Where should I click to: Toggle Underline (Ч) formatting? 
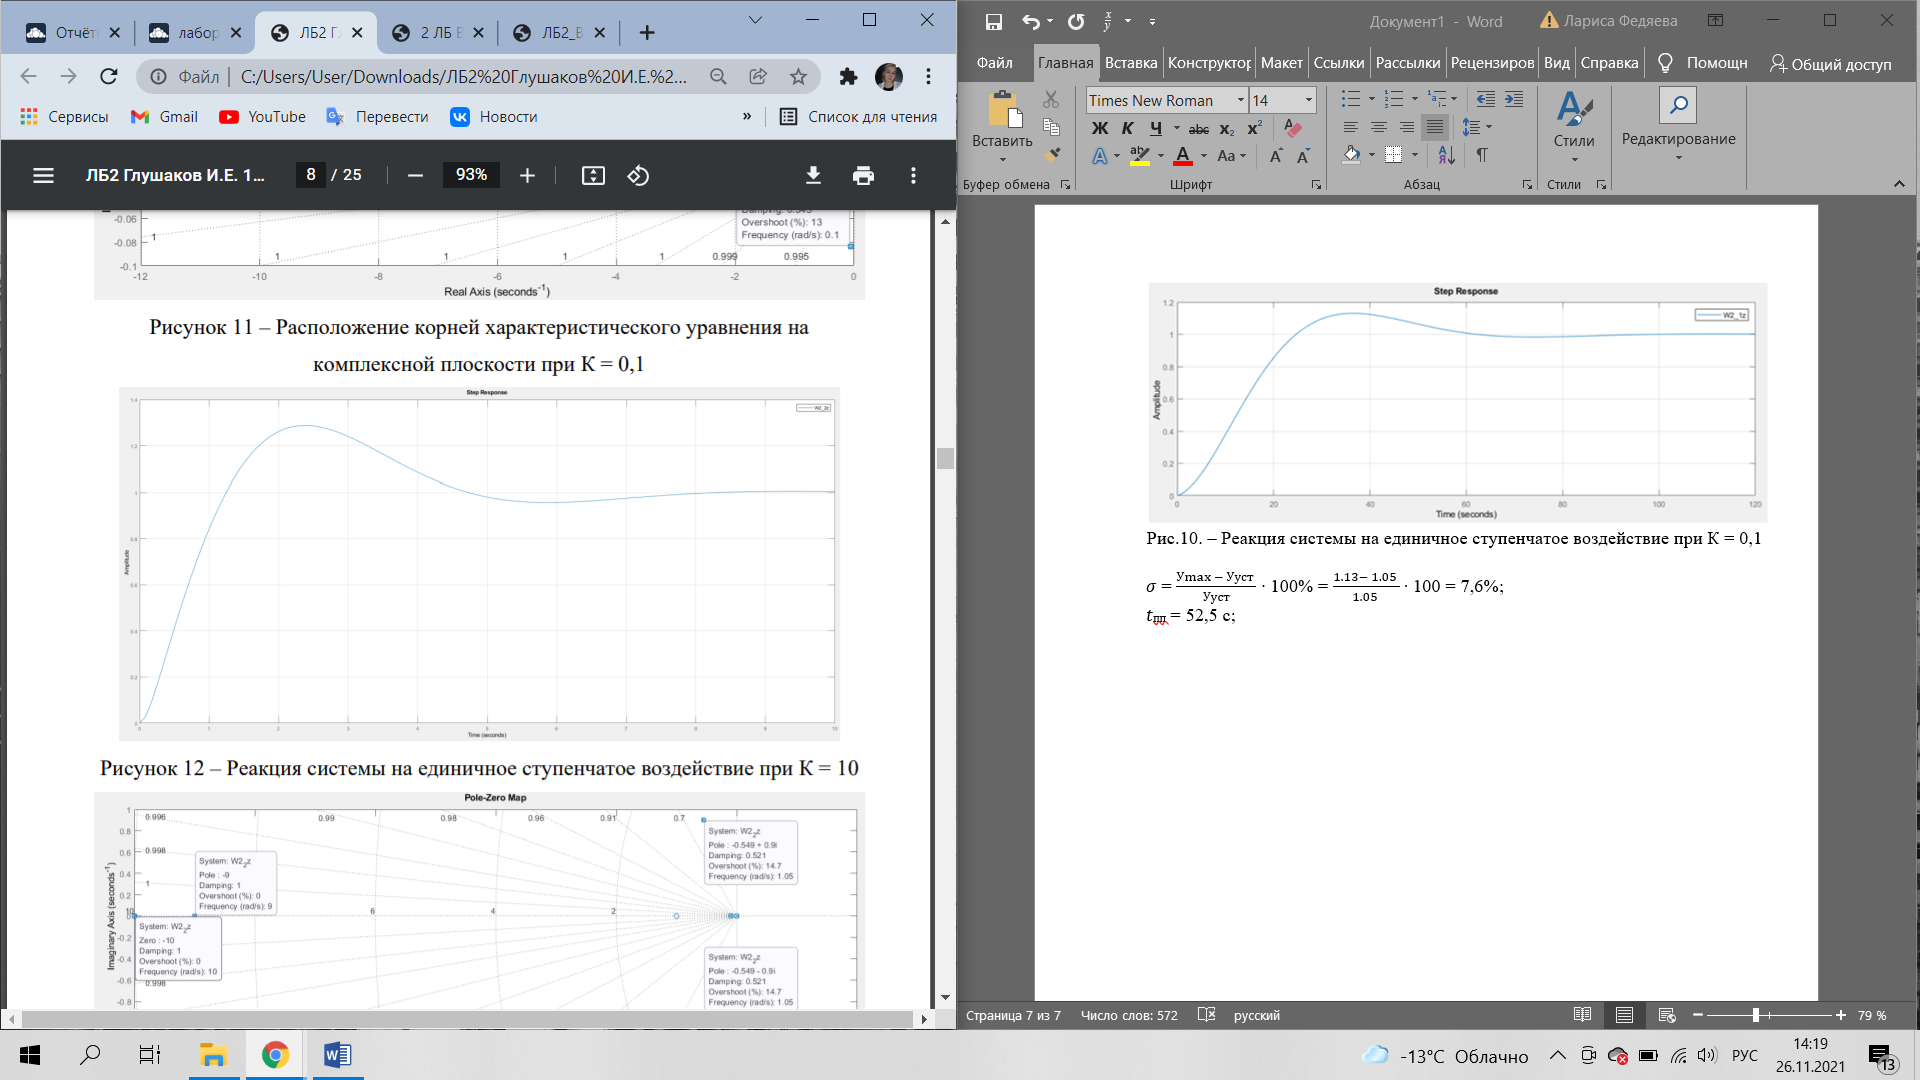point(1156,128)
